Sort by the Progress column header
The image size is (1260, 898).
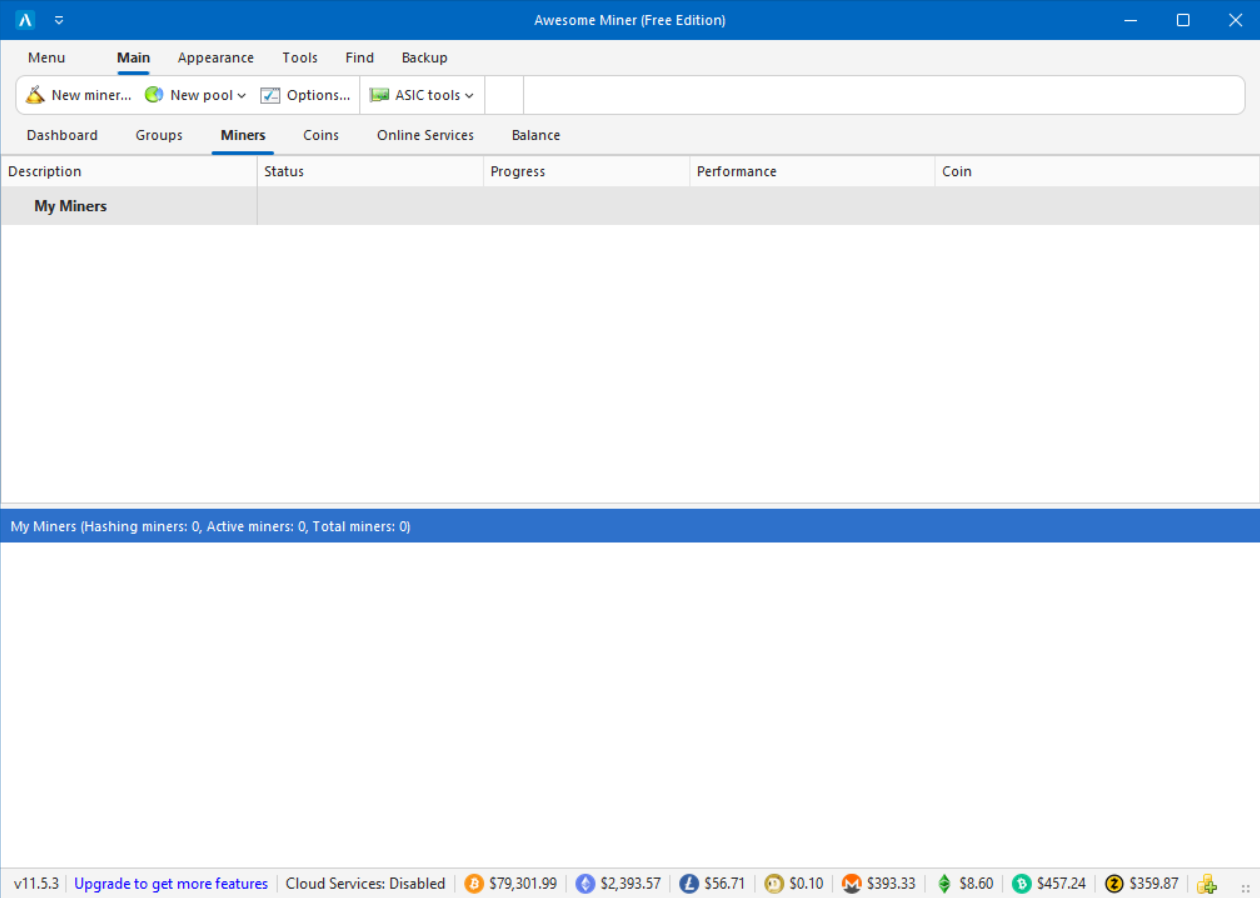point(587,171)
